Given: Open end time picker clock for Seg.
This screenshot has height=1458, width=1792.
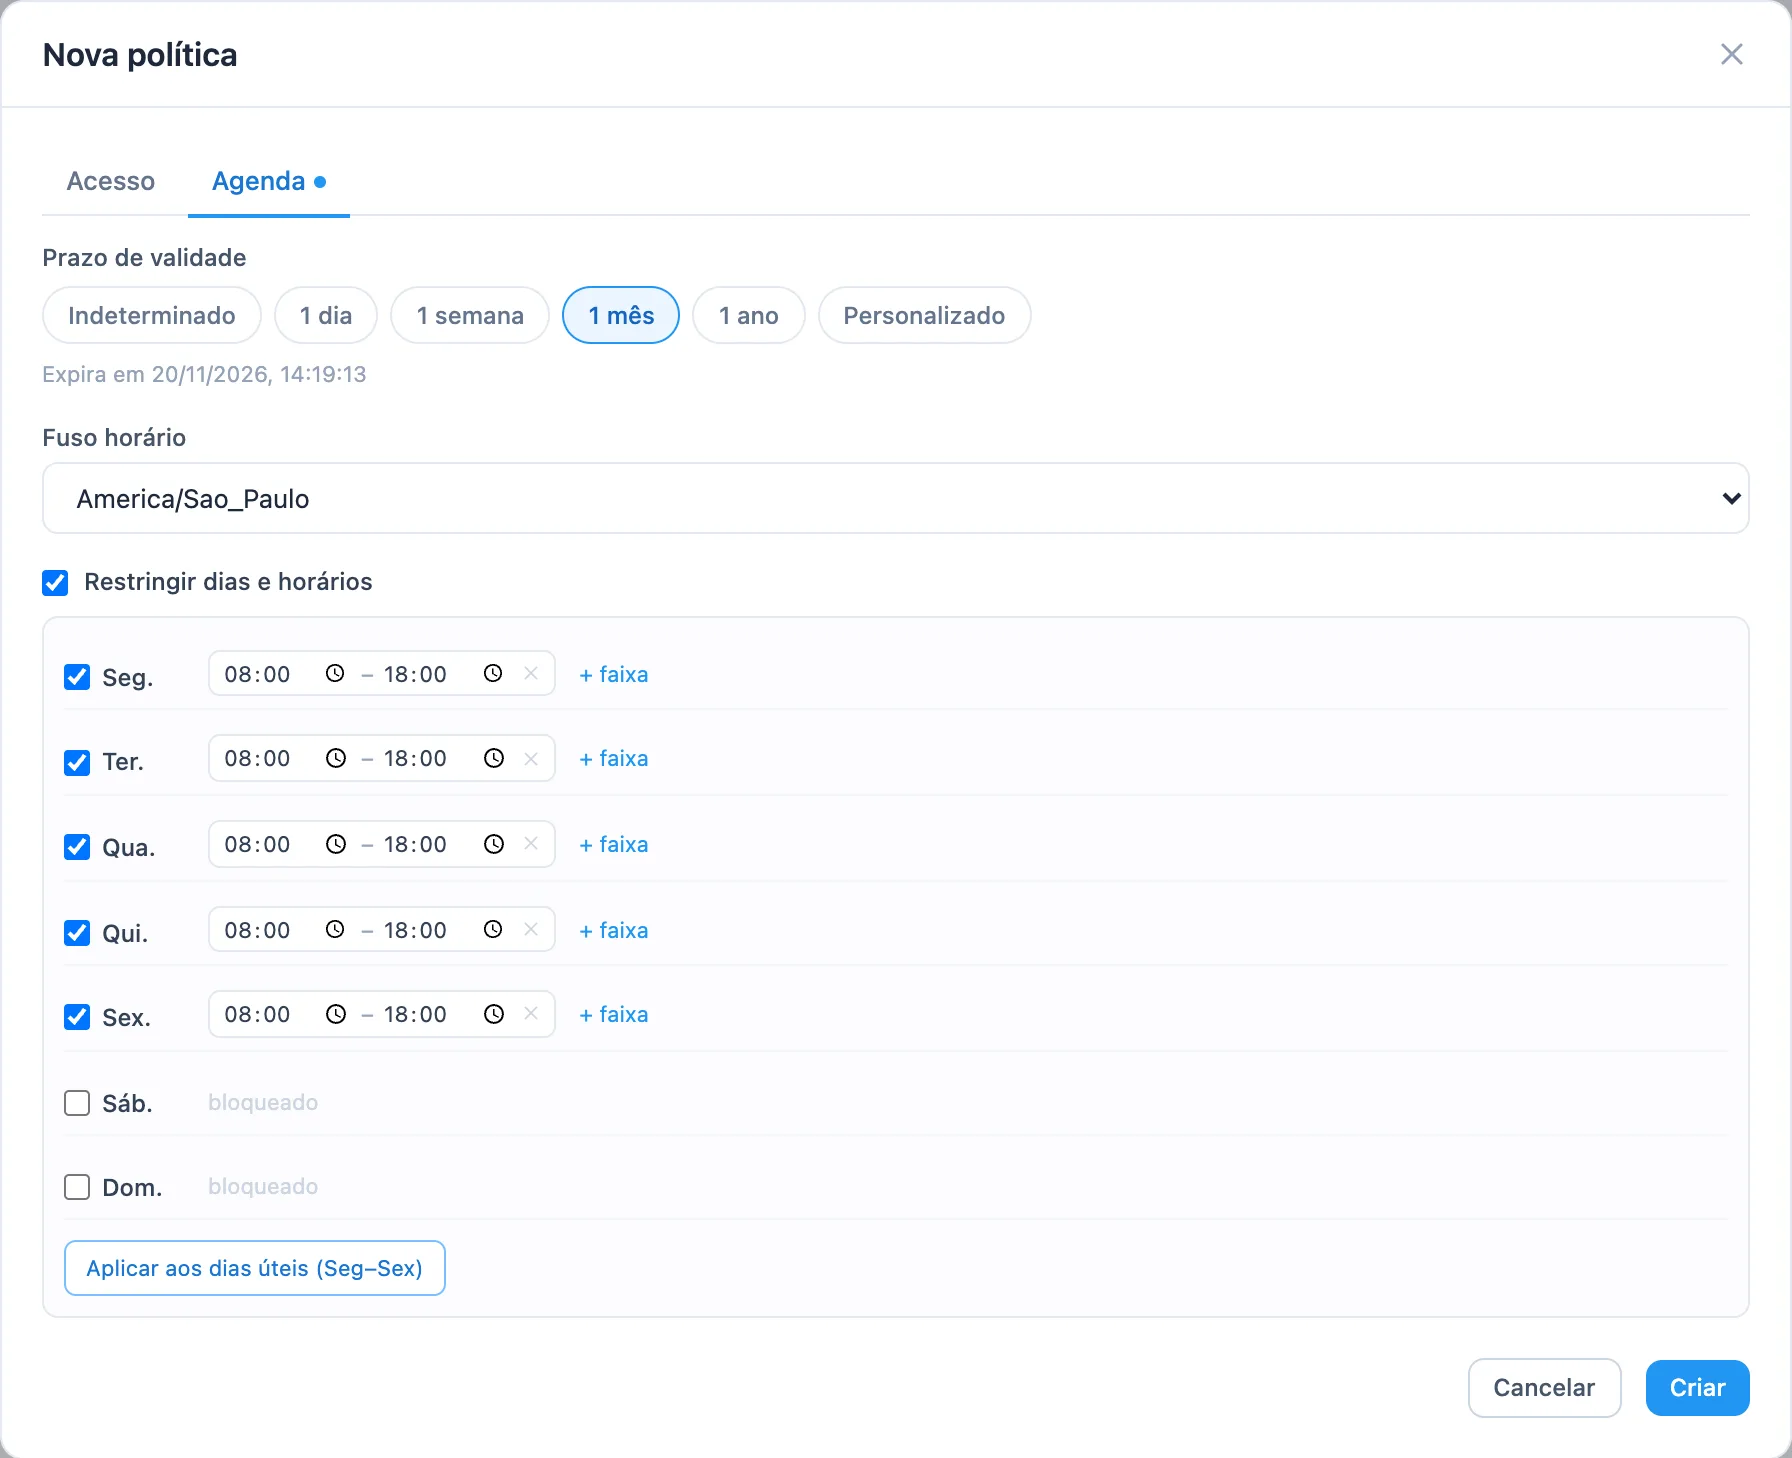Looking at the screenshot, I should 493,674.
